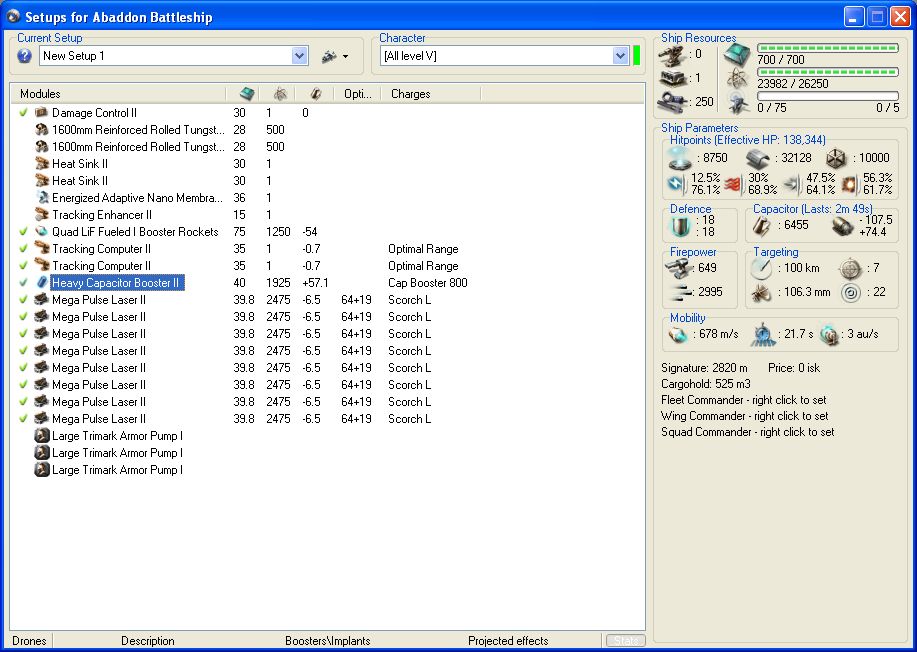
Task: Click the Stats button
Action: 624,641
